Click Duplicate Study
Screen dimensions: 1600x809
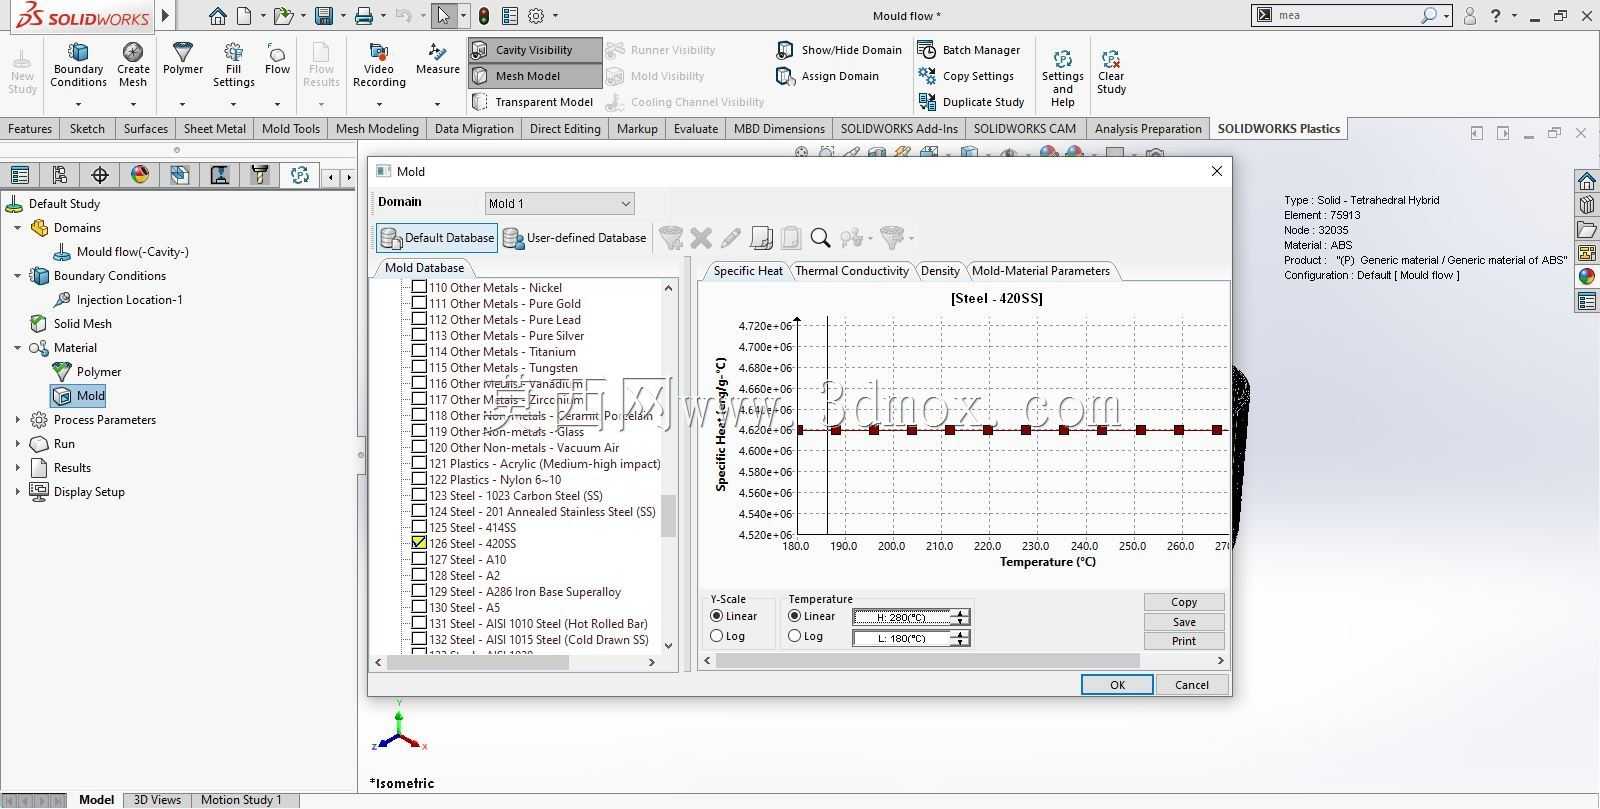971,102
